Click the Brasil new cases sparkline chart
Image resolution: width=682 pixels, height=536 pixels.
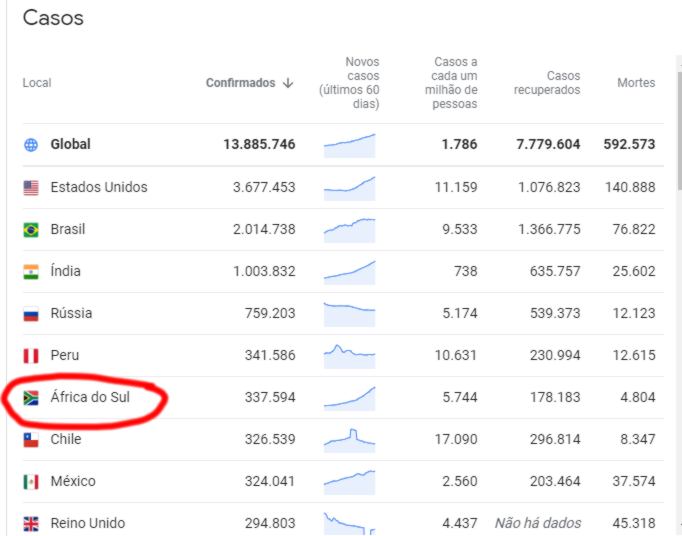[x=349, y=229]
